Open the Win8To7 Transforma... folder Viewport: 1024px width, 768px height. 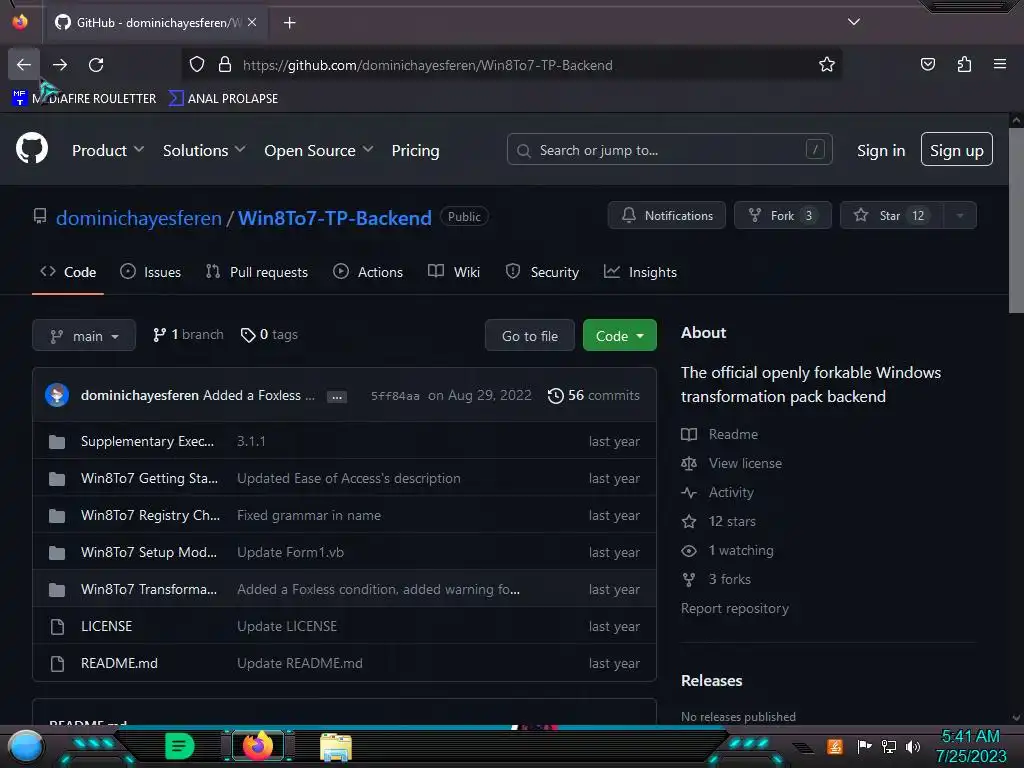148,589
